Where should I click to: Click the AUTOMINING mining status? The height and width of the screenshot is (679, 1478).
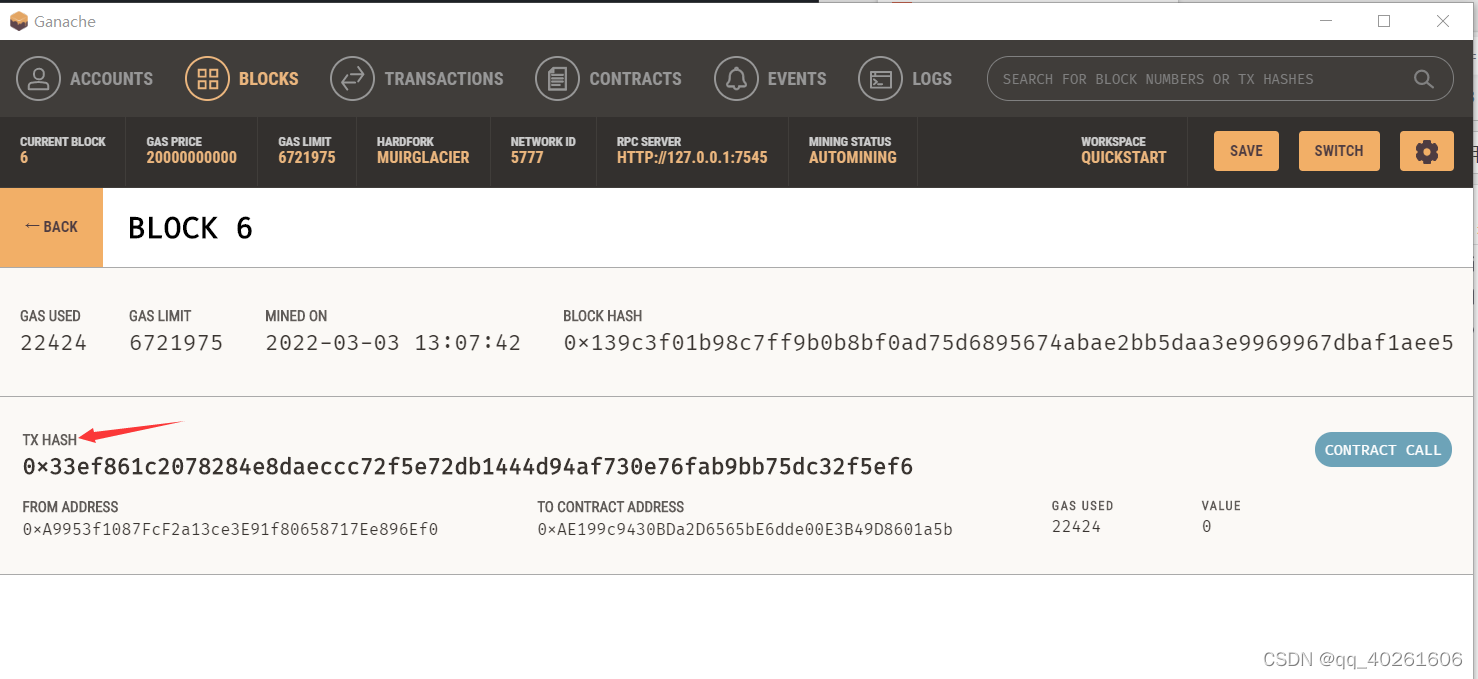pyautogui.click(x=853, y=157)
